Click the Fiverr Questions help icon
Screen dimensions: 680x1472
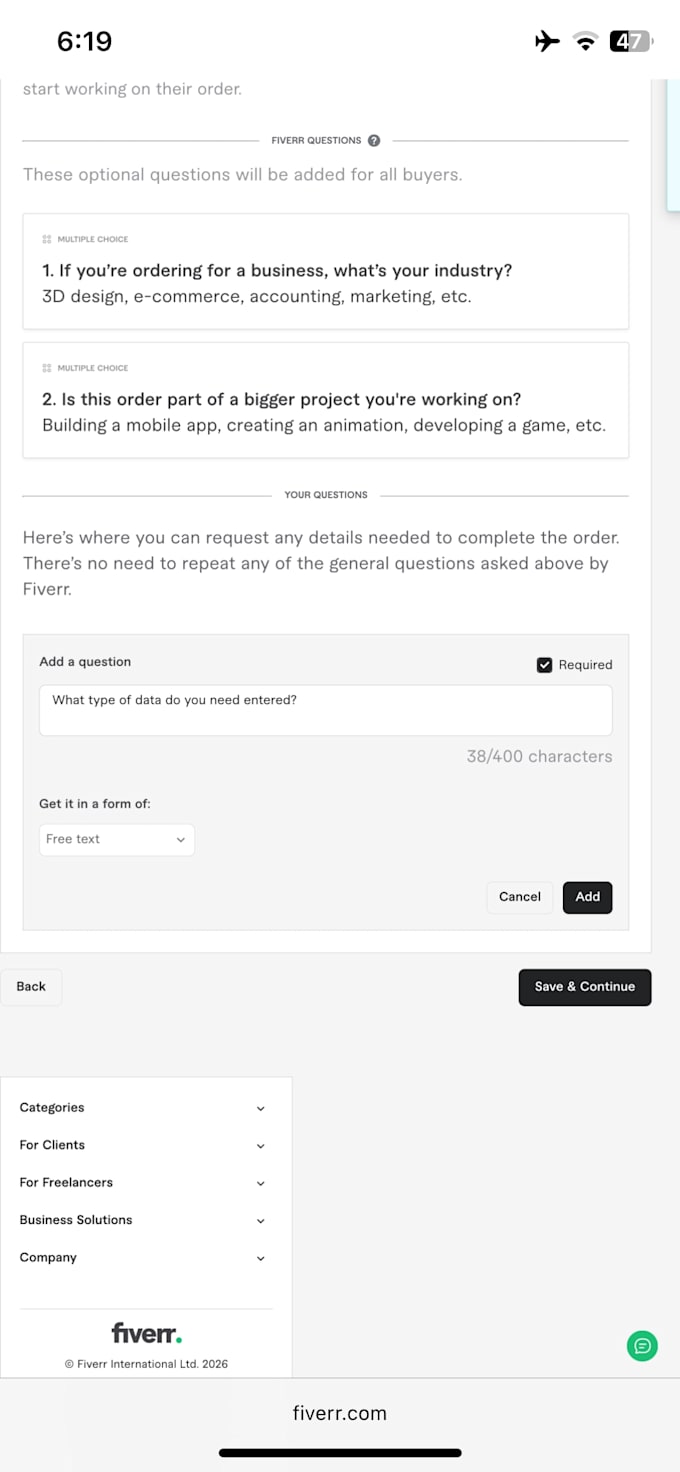point(374,140)
